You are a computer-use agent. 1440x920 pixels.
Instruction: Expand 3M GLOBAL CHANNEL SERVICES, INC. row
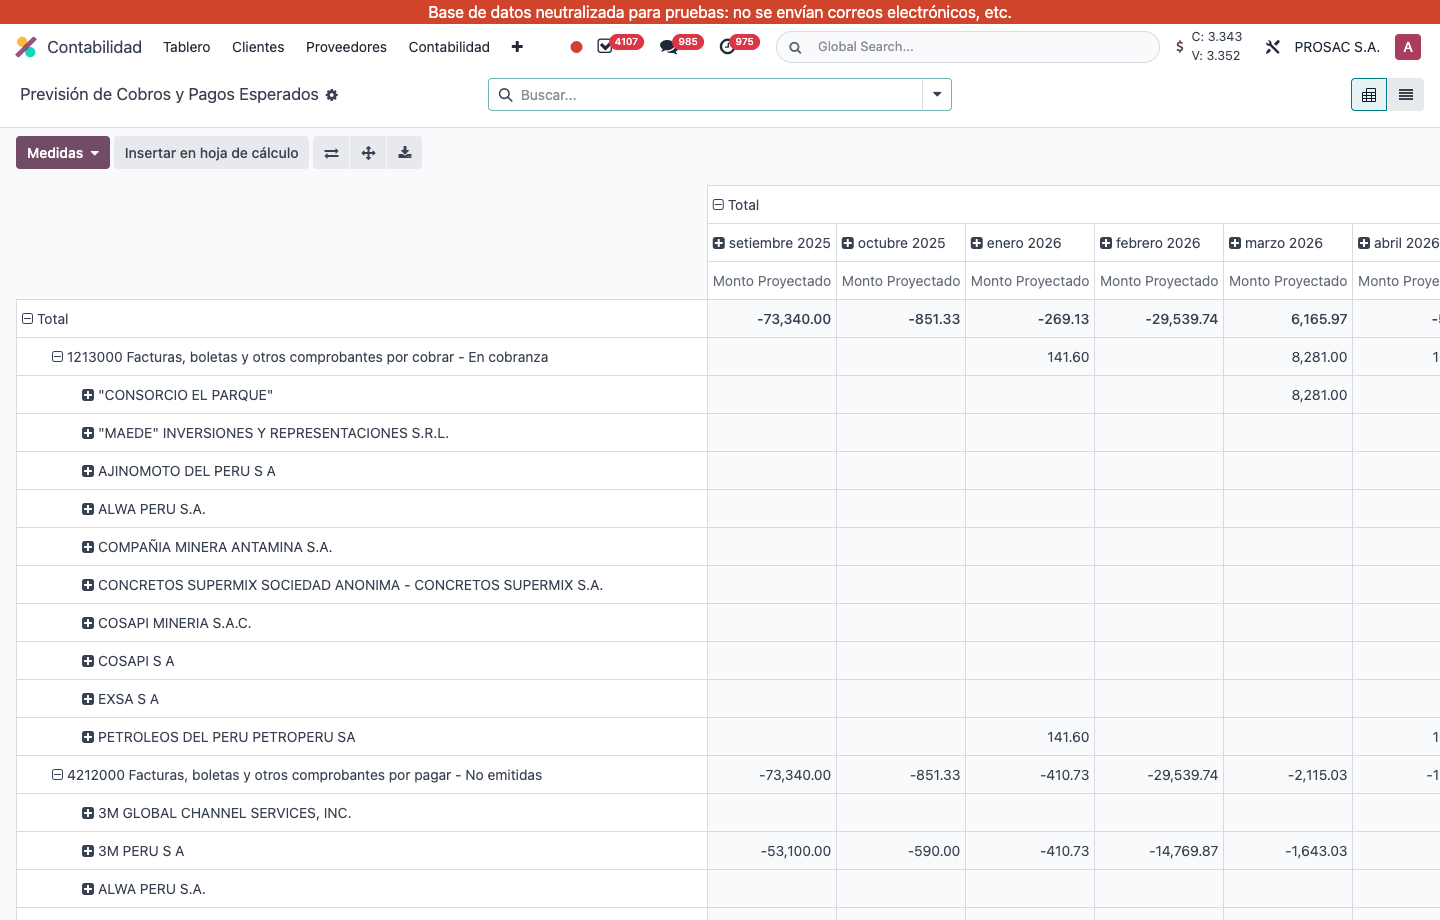click(88, 813)
